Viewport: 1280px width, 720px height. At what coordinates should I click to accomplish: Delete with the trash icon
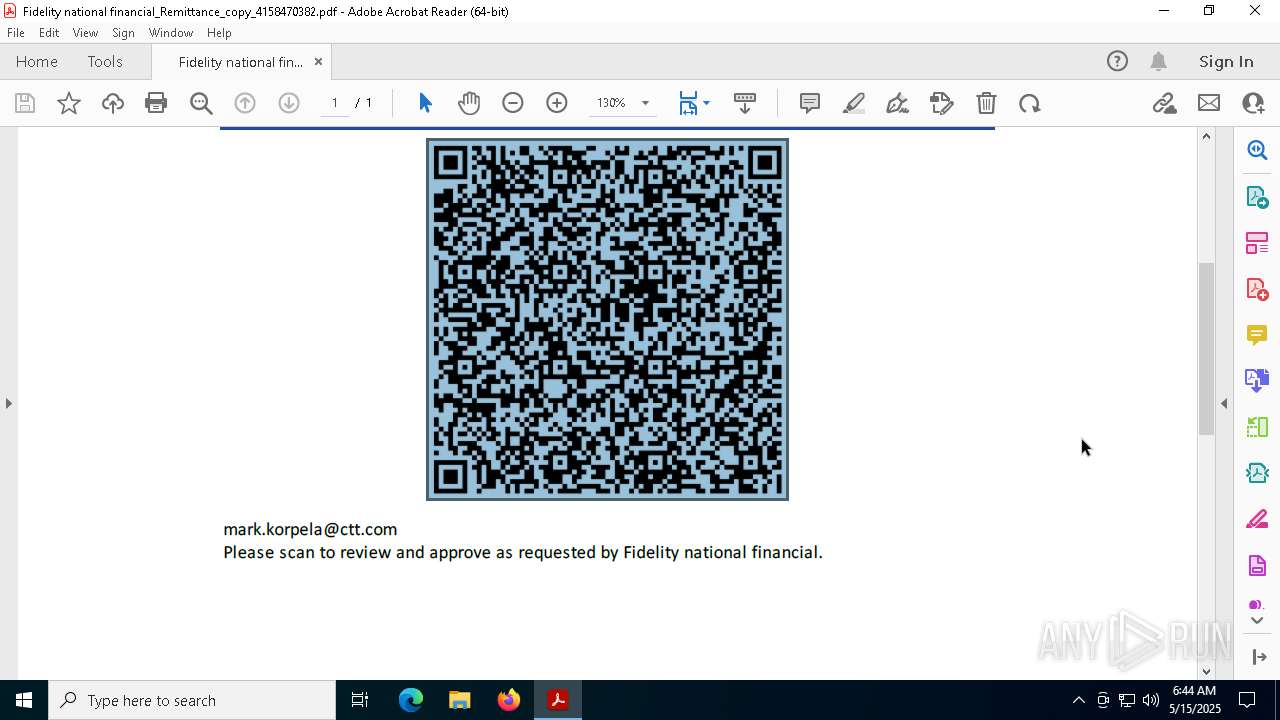986,103
